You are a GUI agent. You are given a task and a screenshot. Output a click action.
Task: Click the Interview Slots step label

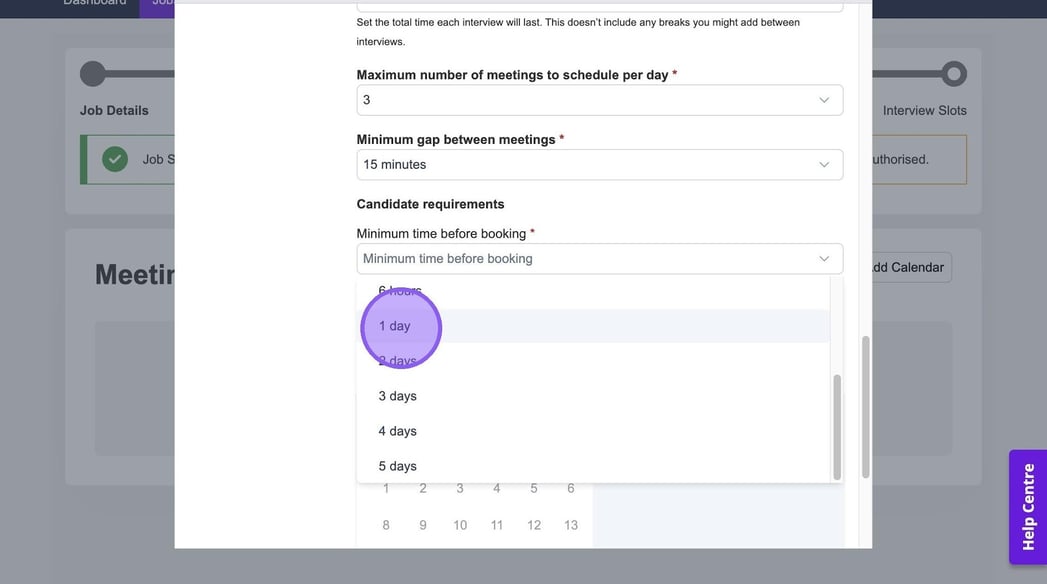point(924,110)
